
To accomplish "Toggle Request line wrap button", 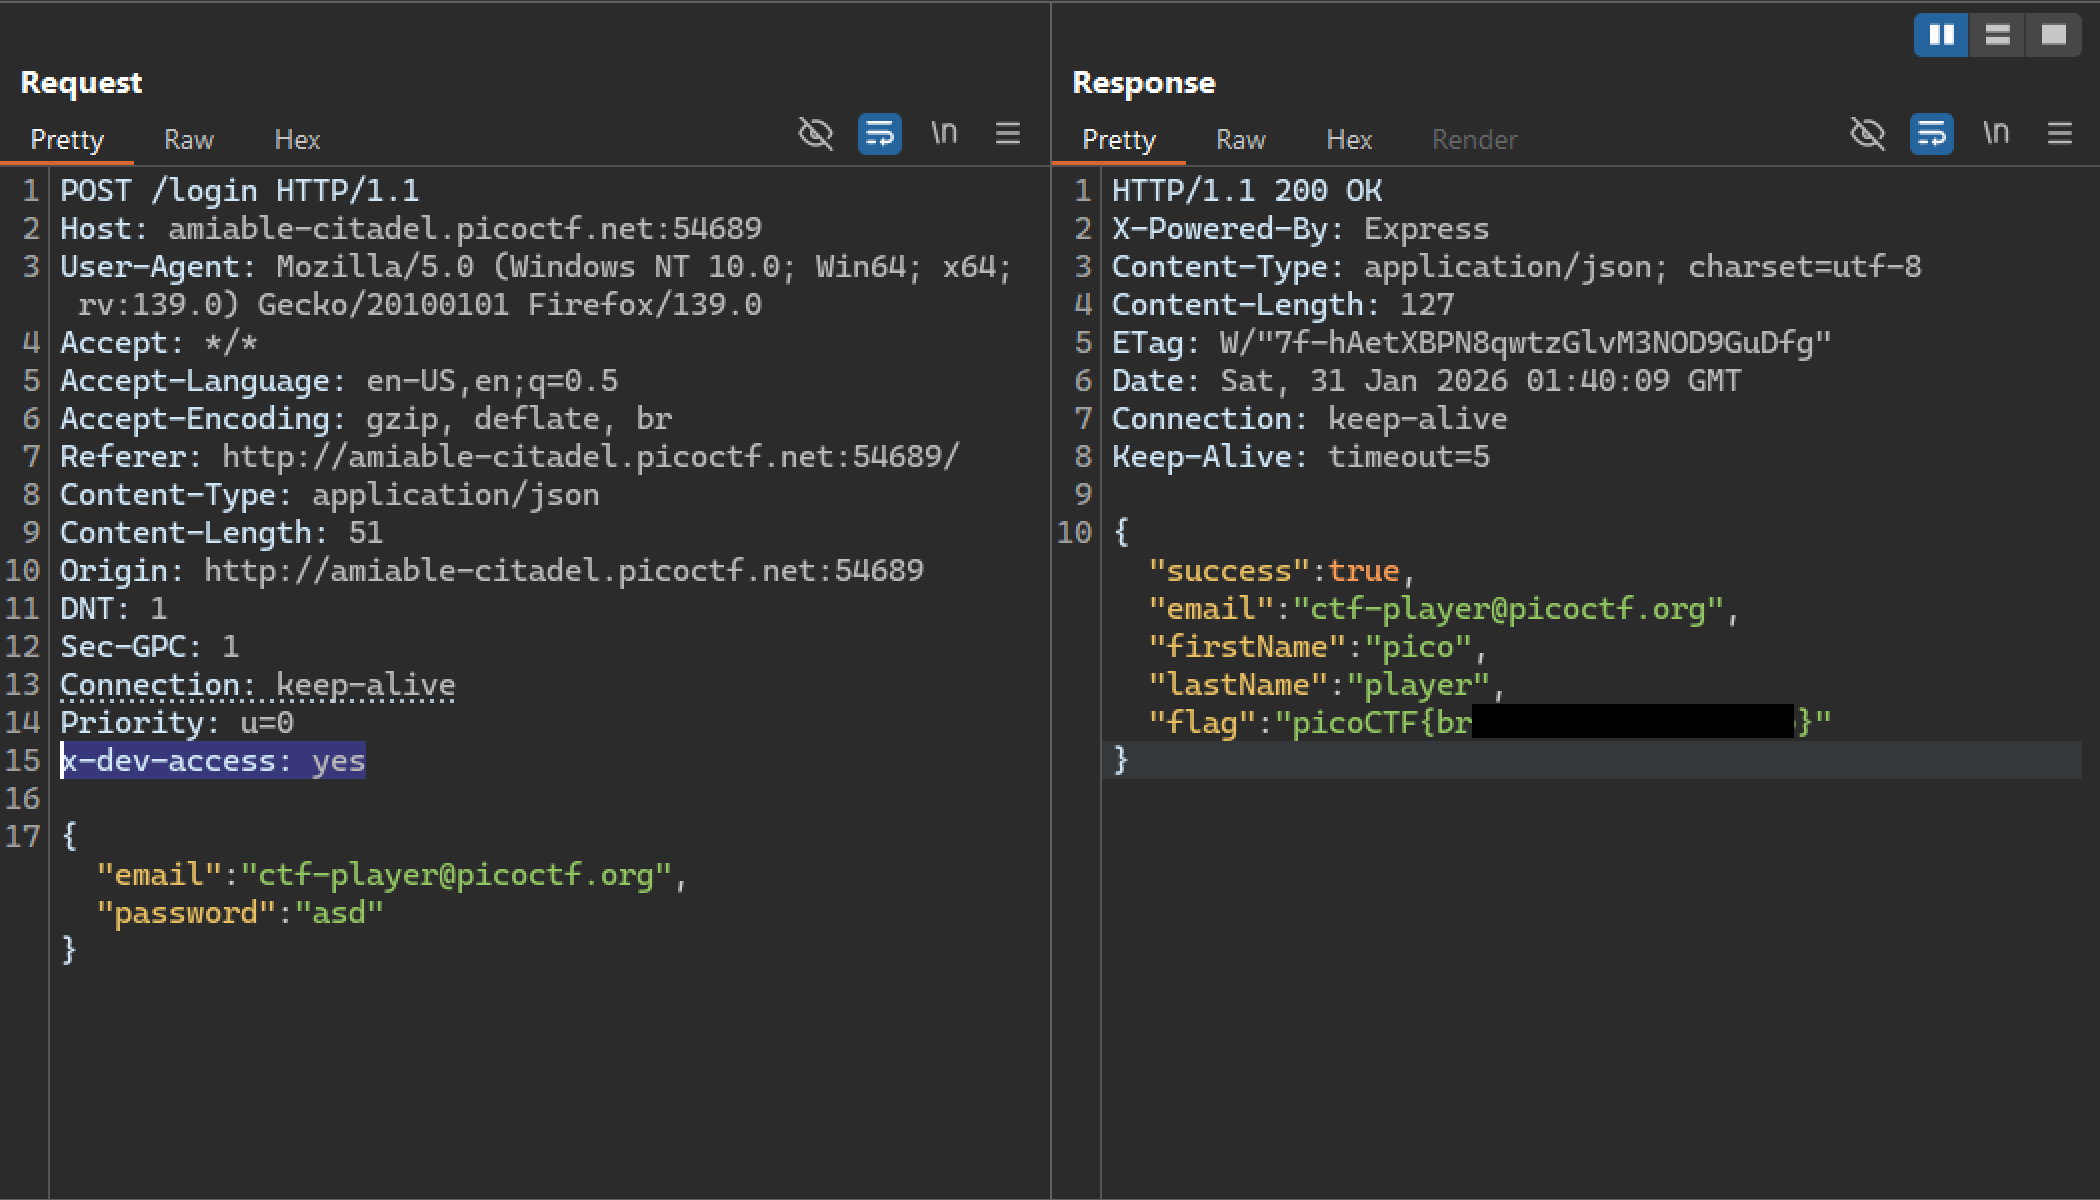I will [879, 133].
